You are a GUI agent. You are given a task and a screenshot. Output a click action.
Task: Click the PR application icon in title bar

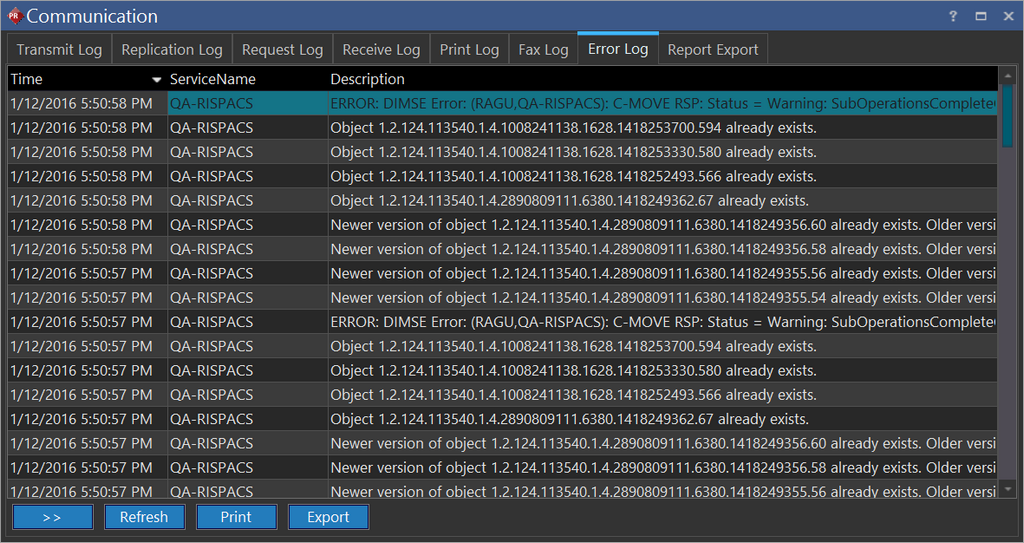[x=14, y=16]
